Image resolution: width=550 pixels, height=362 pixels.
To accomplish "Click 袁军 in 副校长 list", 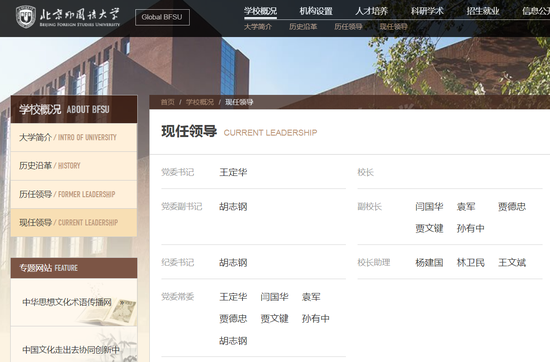I will coord(466,207).
